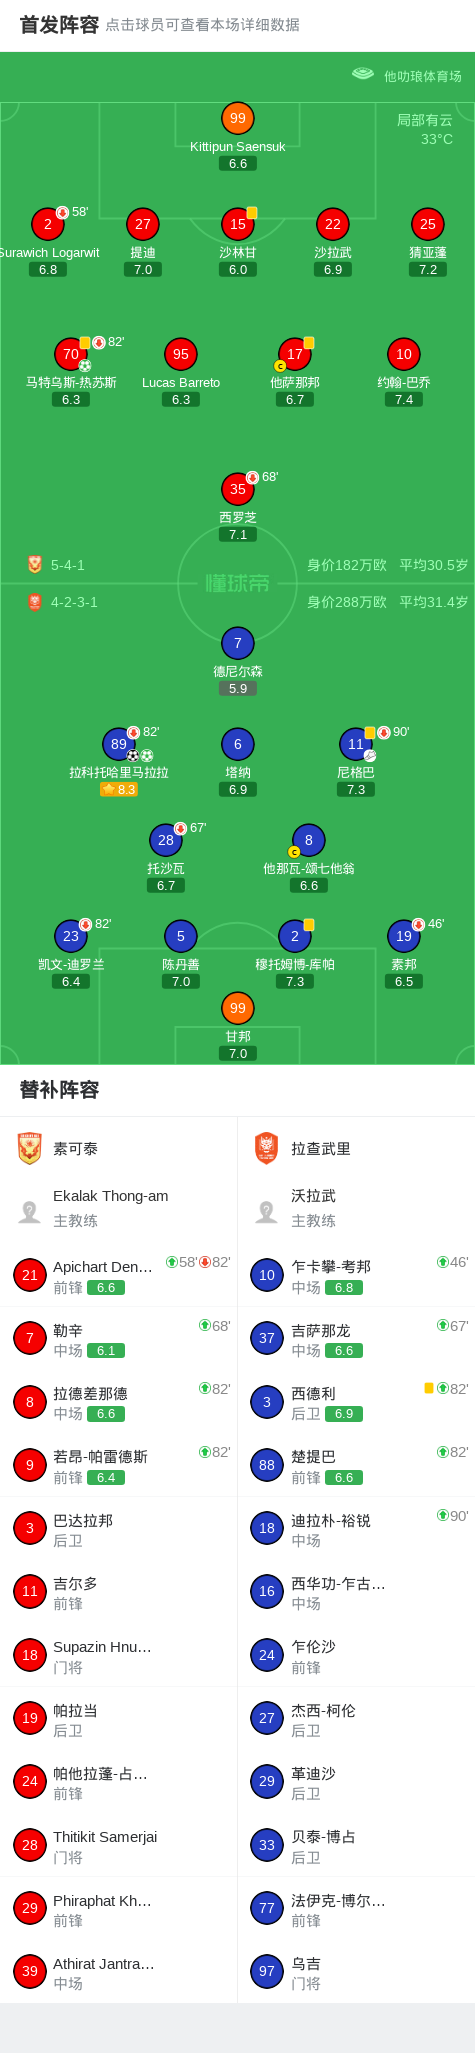Screen dimensions: 475x2053
Task: Click the 素可泰 team crest
Action: point(30,1148)
